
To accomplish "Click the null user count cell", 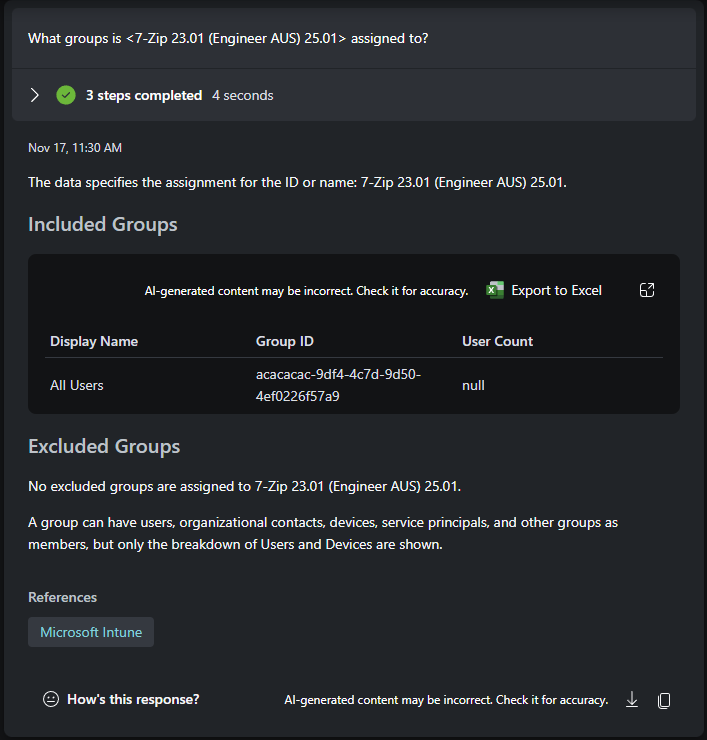I will 473,385.
